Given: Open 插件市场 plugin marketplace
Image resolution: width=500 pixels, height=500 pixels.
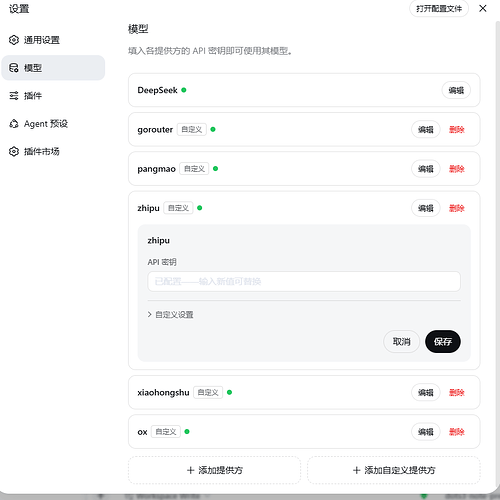Looking at the screenshot, I should point(53,151).
